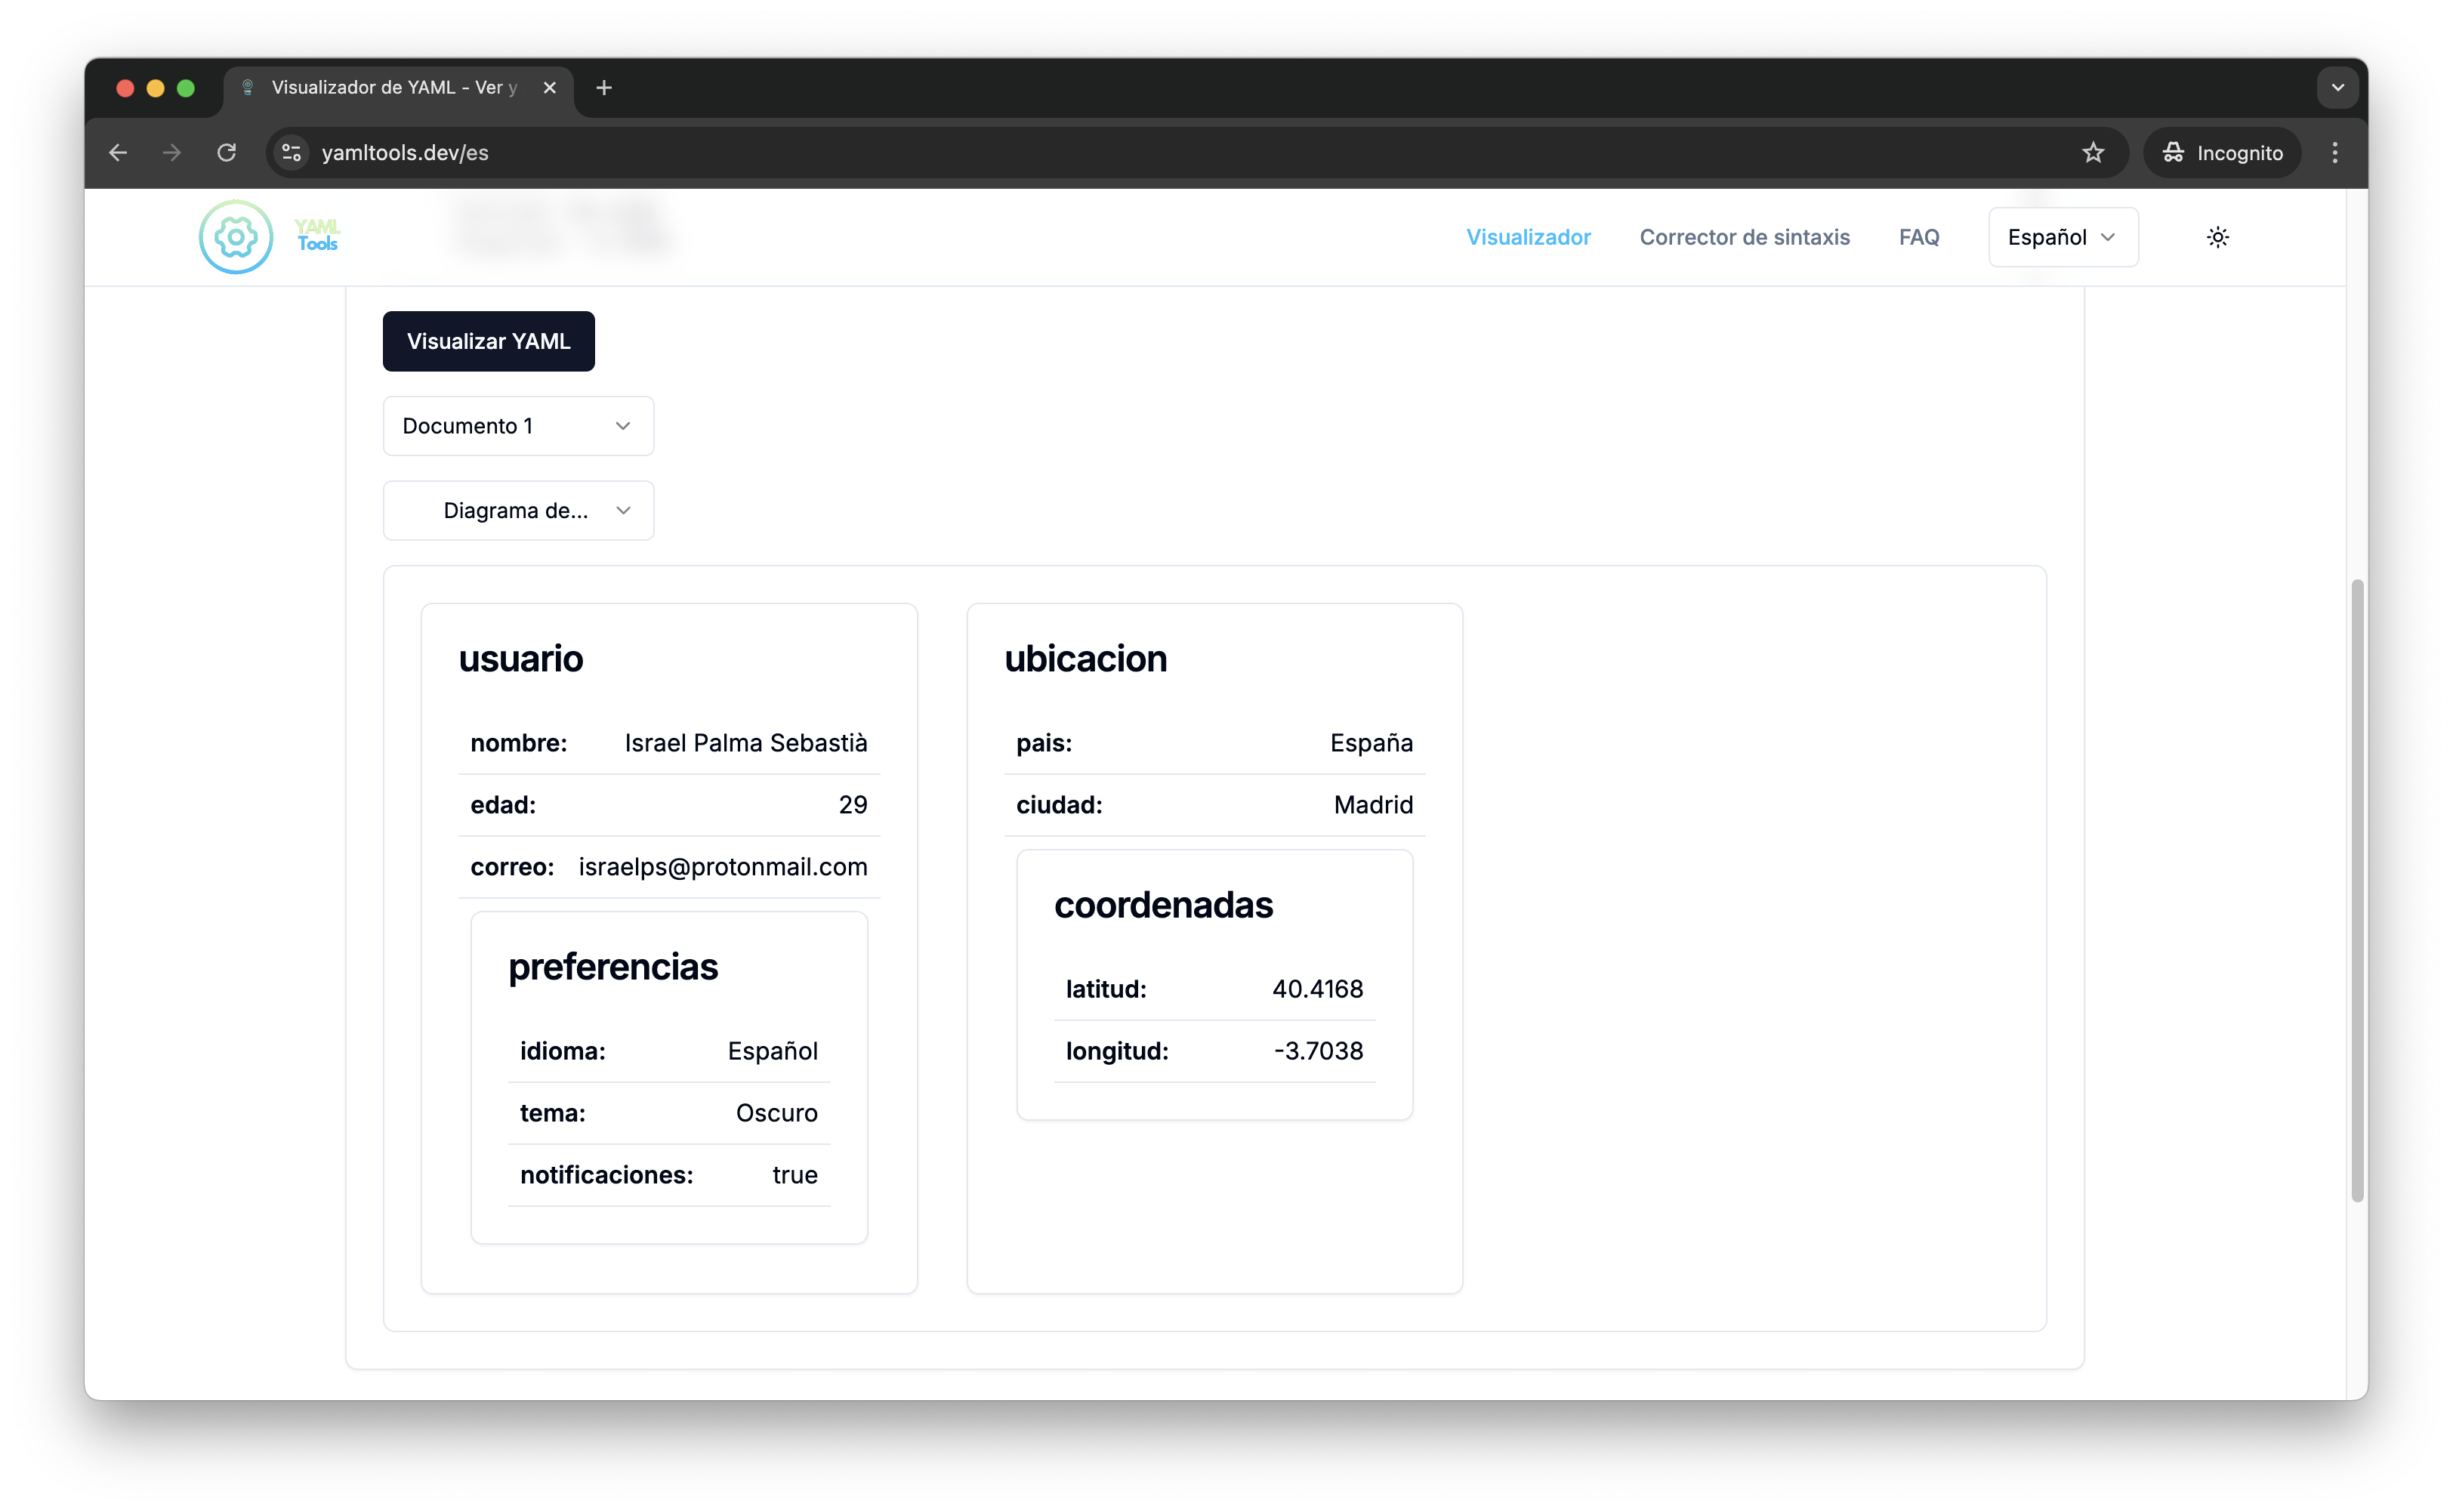The height and width of the screenshot is (1512, 2453).
Task: Click the tema value Oscuro
Action: (777, 1113)
